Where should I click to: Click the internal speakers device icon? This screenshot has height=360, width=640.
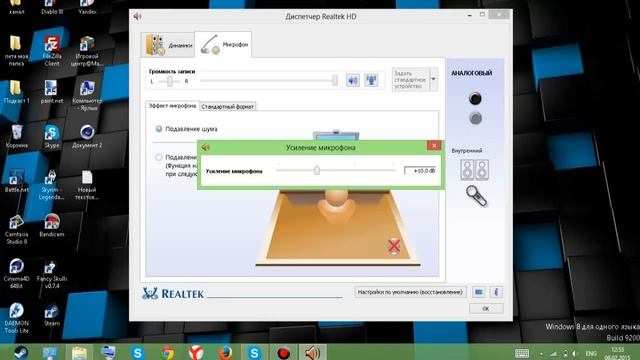pos(475,170)
